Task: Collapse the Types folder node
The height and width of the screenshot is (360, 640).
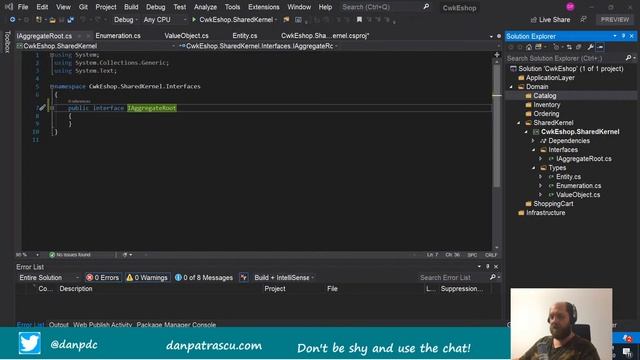Action: coord(533,168)
